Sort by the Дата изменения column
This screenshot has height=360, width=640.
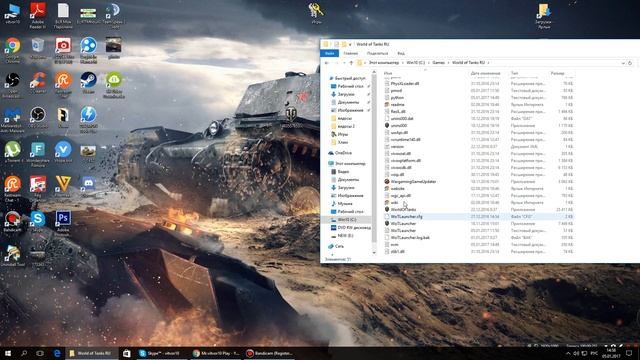[485, 73]
